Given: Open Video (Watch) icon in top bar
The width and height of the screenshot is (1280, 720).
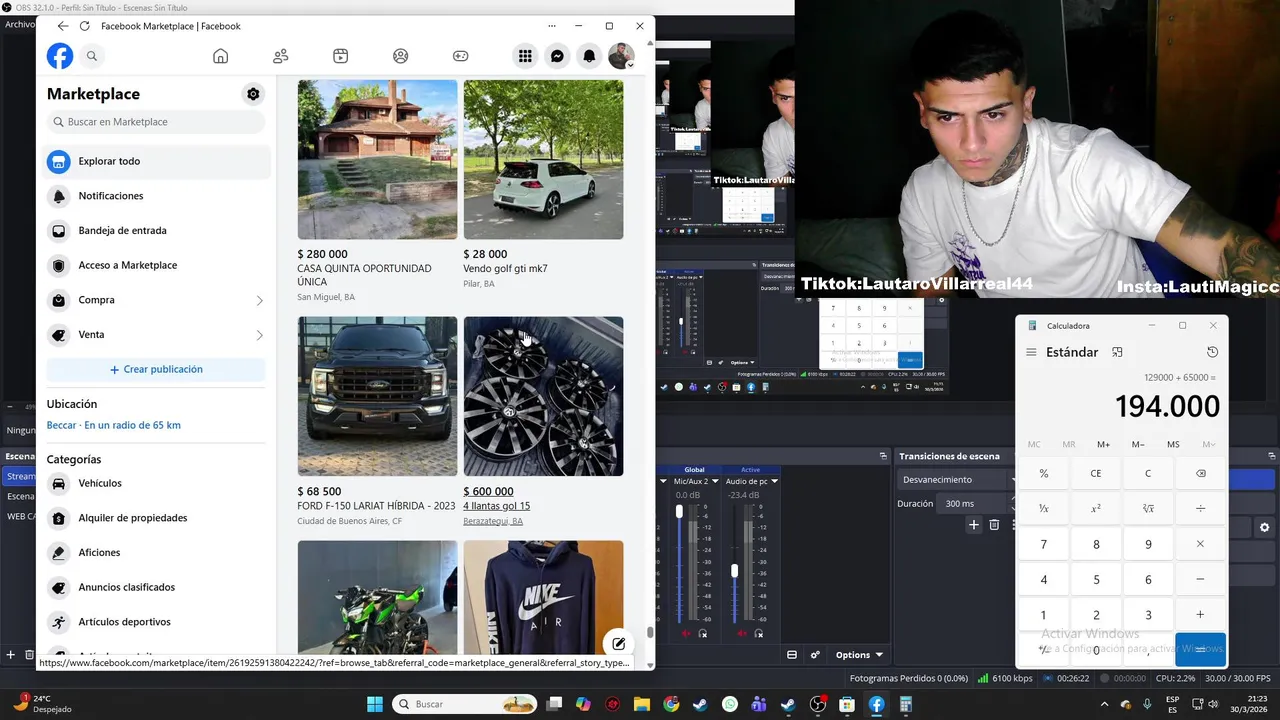Looking at the screenshot, I should 341,56.
